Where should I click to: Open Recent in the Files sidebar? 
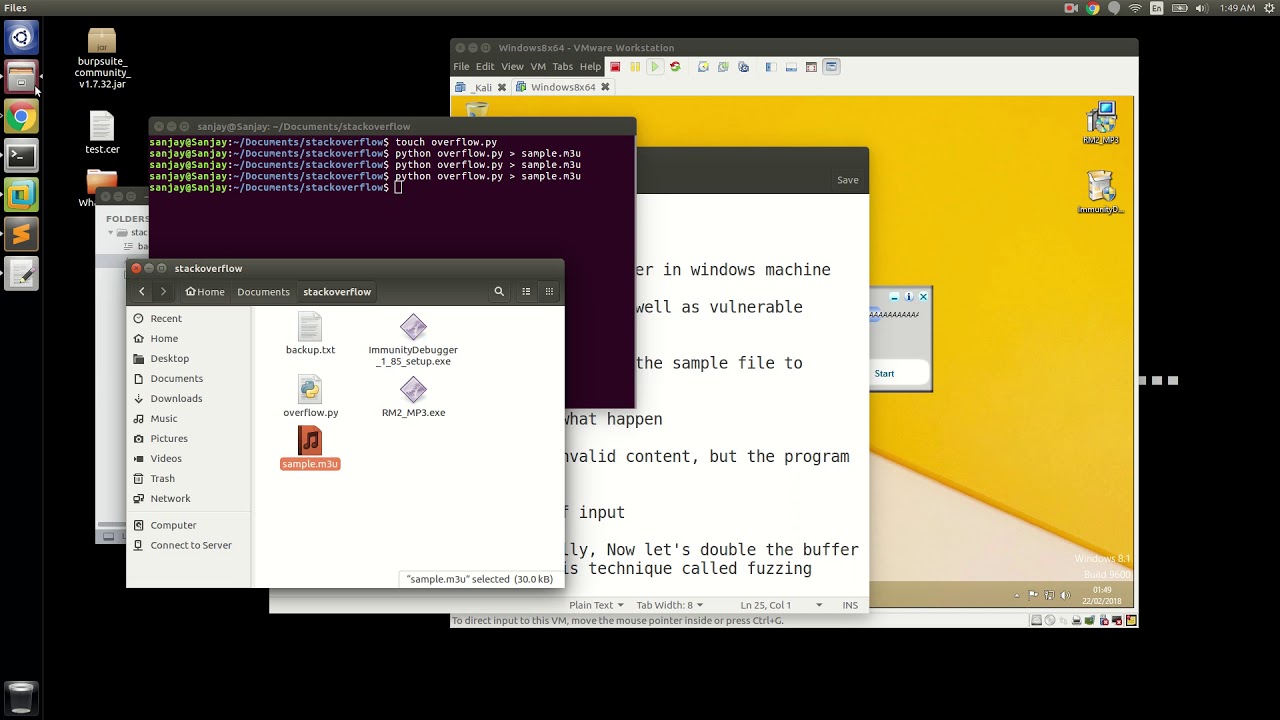tap(166, 318)
